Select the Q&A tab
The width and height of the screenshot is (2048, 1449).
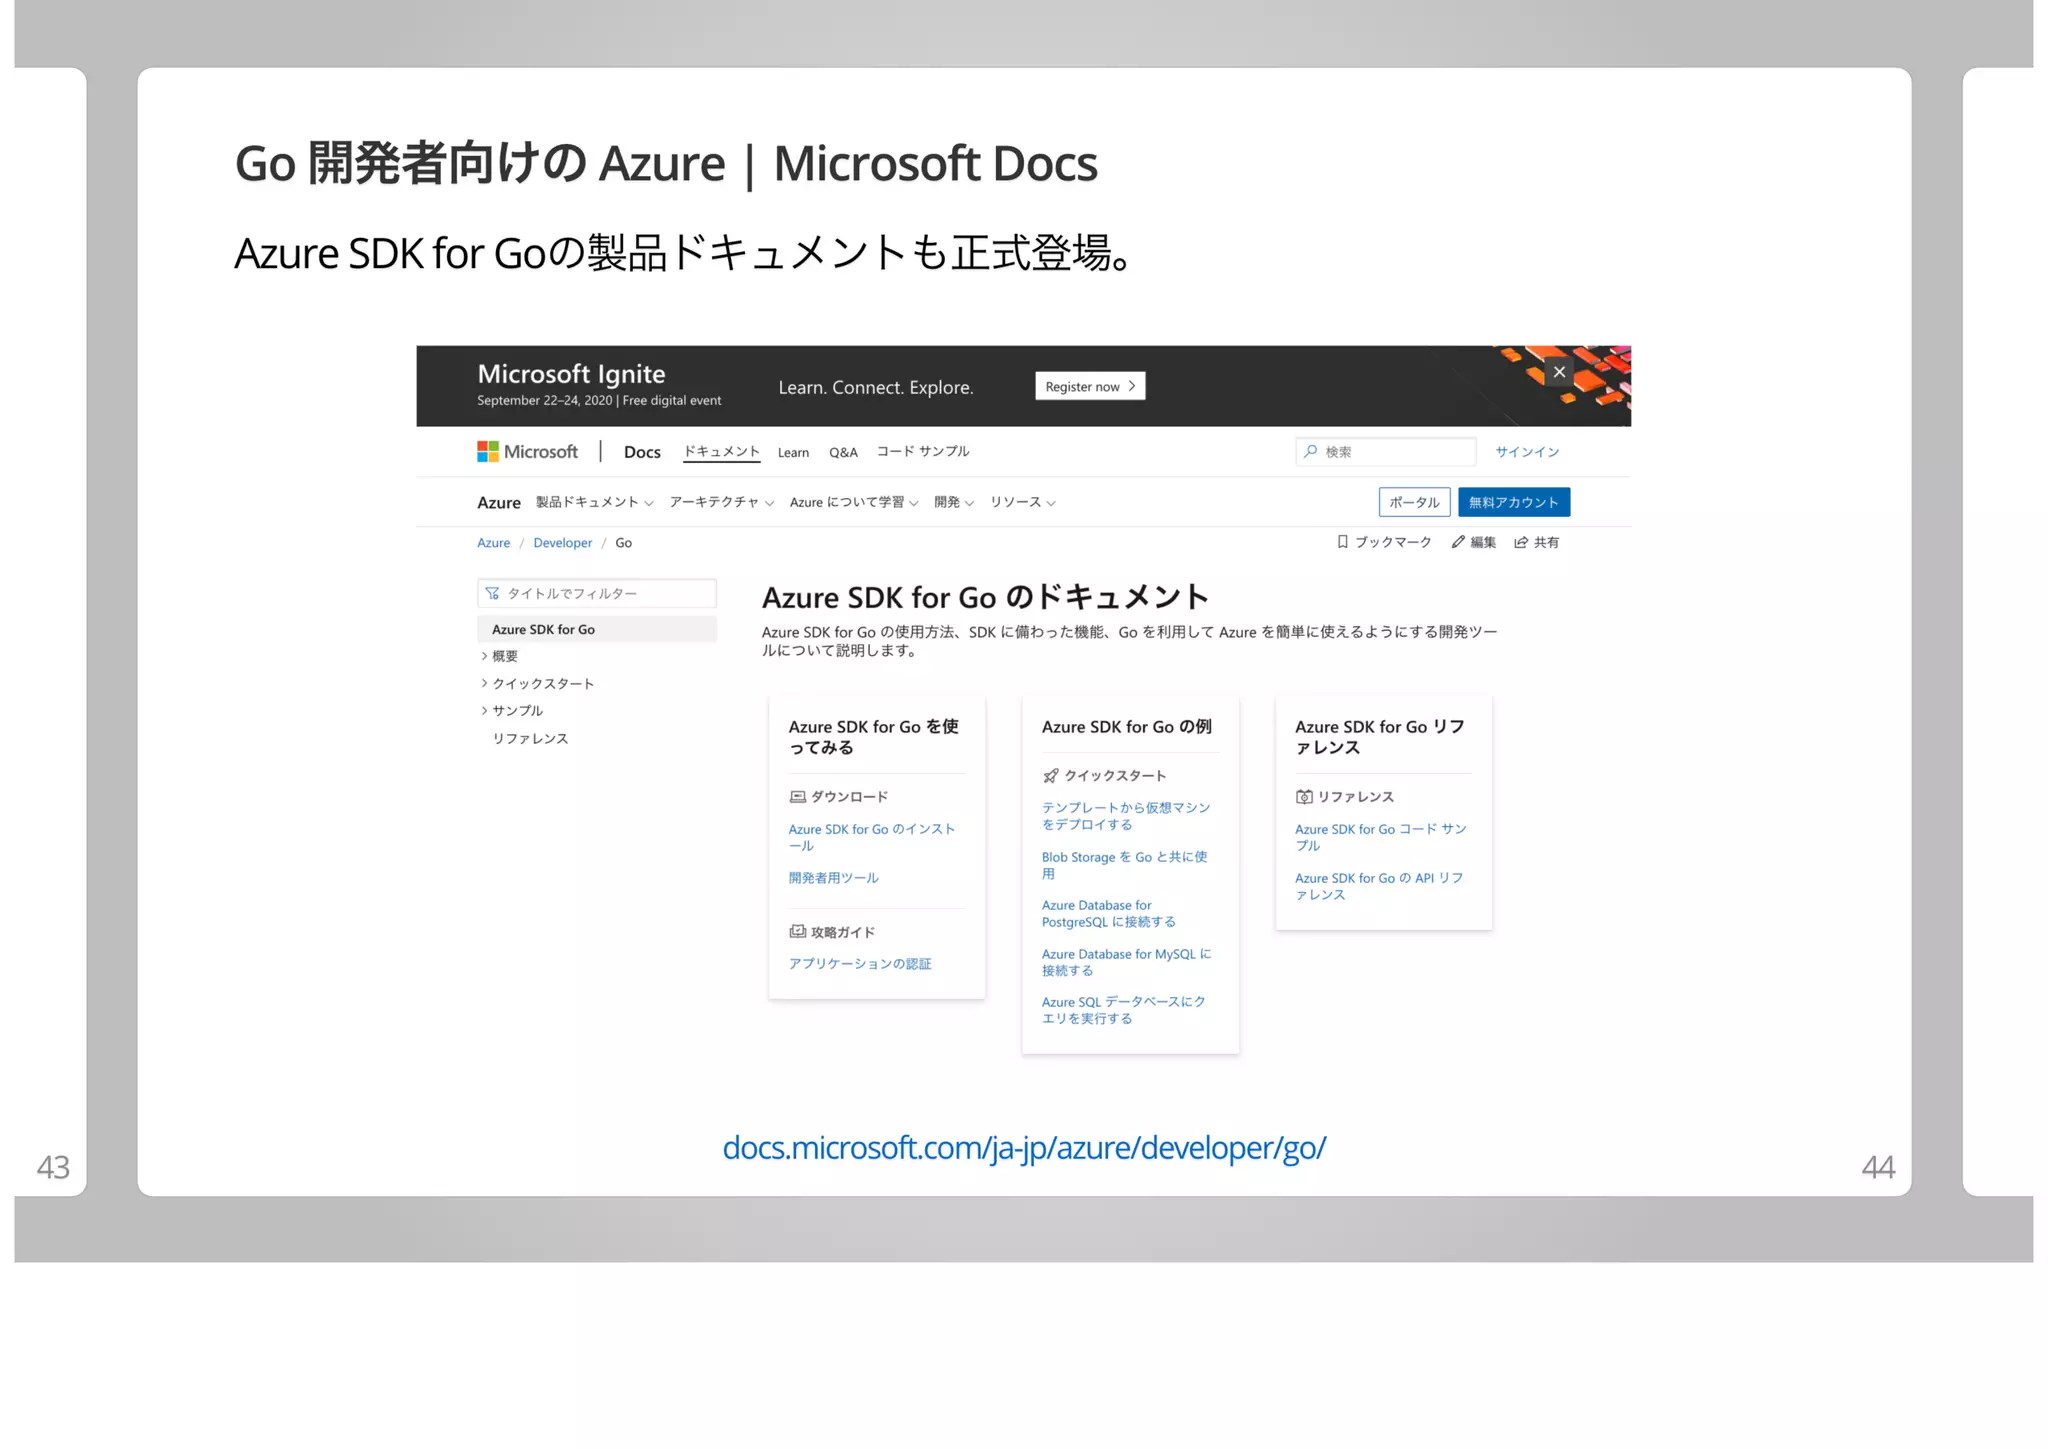click(x=843, y=453)
